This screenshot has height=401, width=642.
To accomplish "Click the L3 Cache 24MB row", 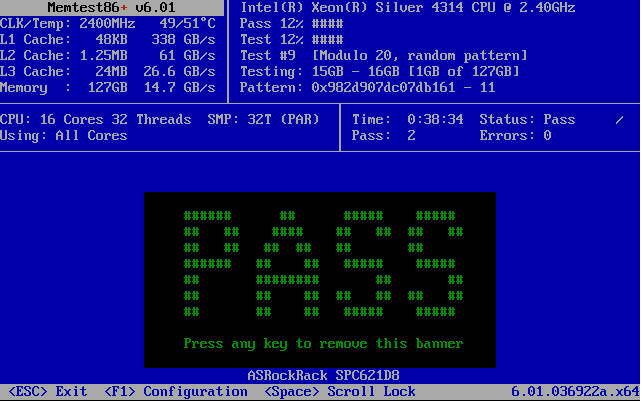I will [x=108, y=72].
